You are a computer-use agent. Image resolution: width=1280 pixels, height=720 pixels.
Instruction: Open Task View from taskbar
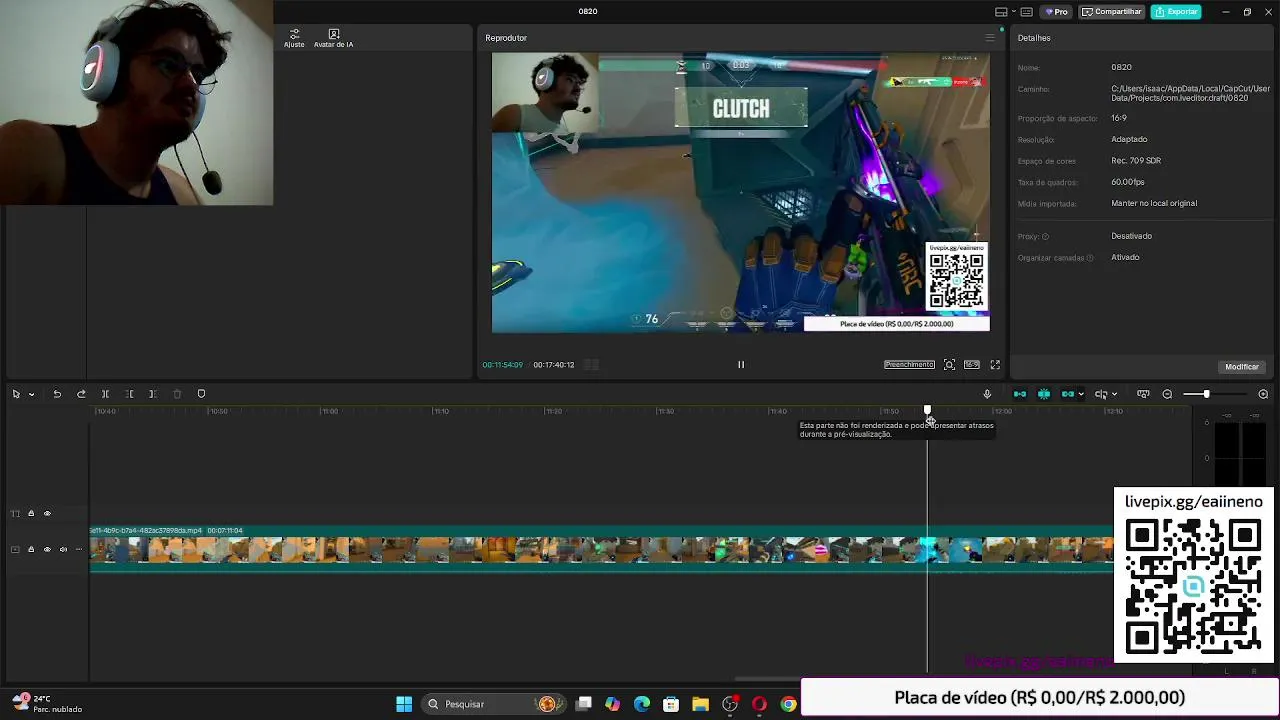click(x=584, y=704)
